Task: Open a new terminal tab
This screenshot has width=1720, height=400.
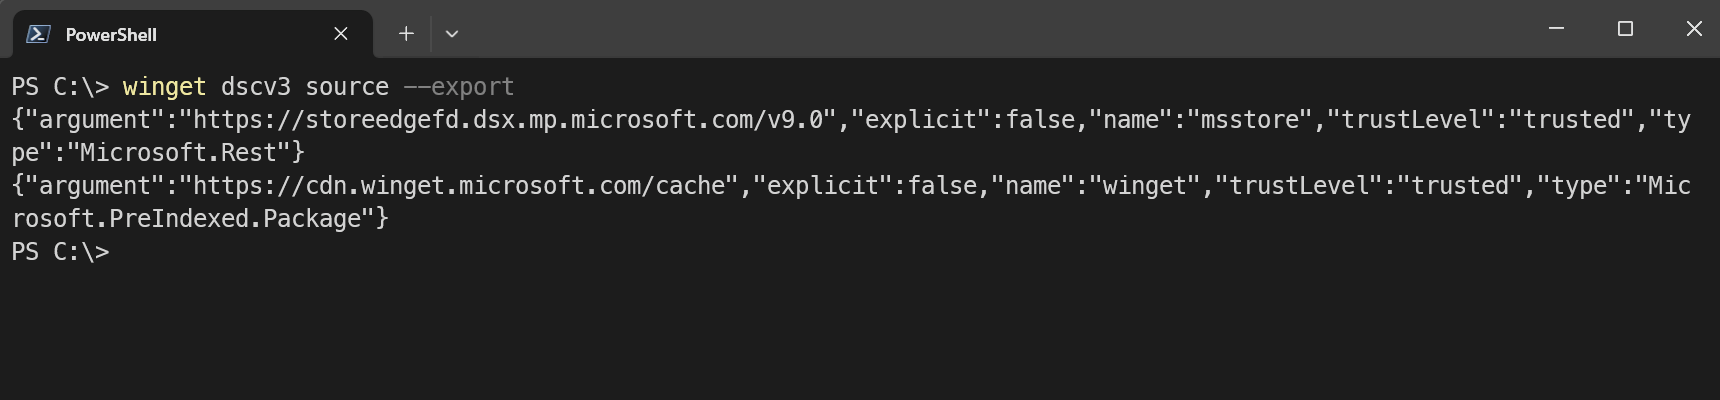Action: point(406,34)
